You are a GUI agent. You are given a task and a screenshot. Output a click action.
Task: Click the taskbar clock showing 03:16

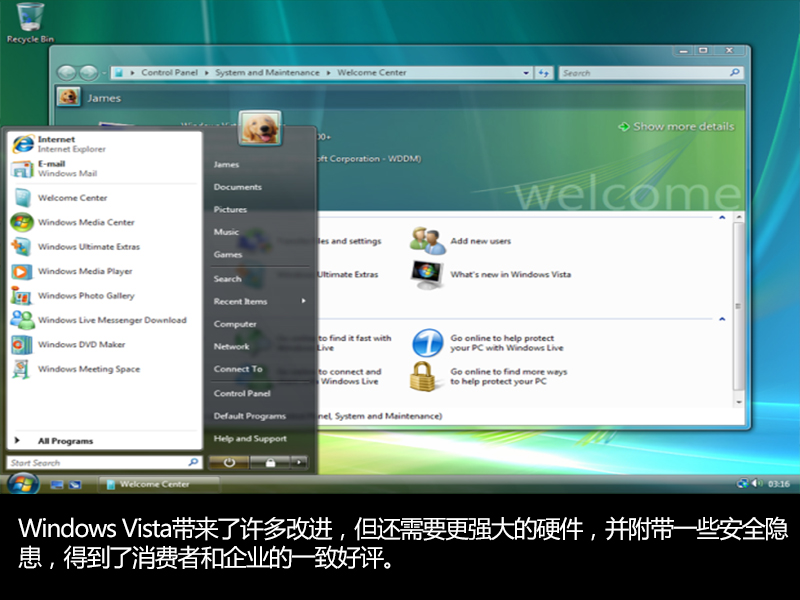pyautogui.click(x=779, y=484)
